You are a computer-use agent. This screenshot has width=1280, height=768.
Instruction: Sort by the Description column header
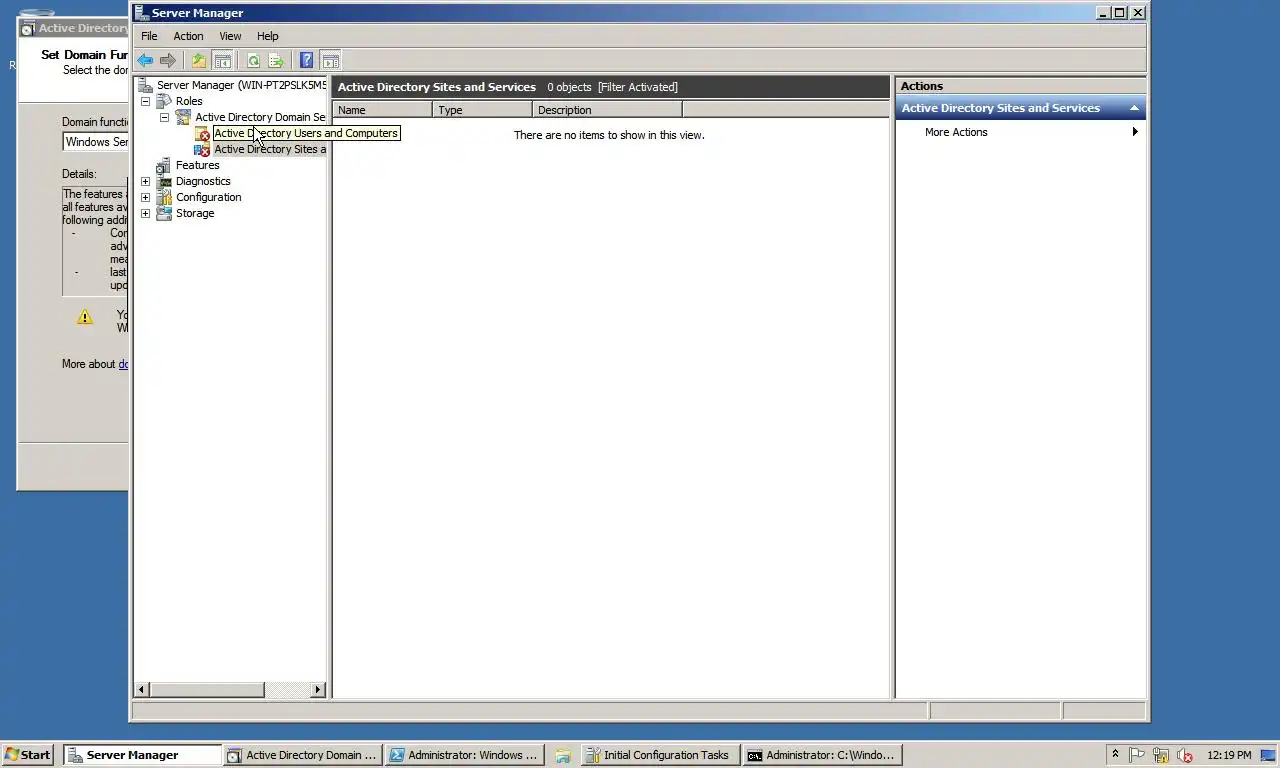pyautogui.click(x=607, y=110)
